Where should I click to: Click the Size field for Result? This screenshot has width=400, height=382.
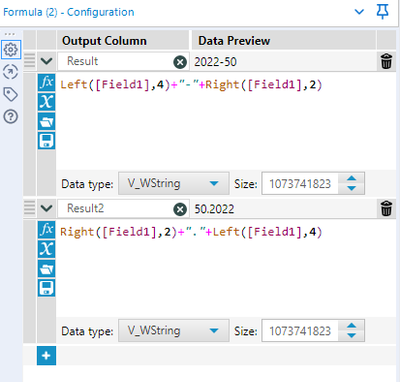[x=300, y=183]
